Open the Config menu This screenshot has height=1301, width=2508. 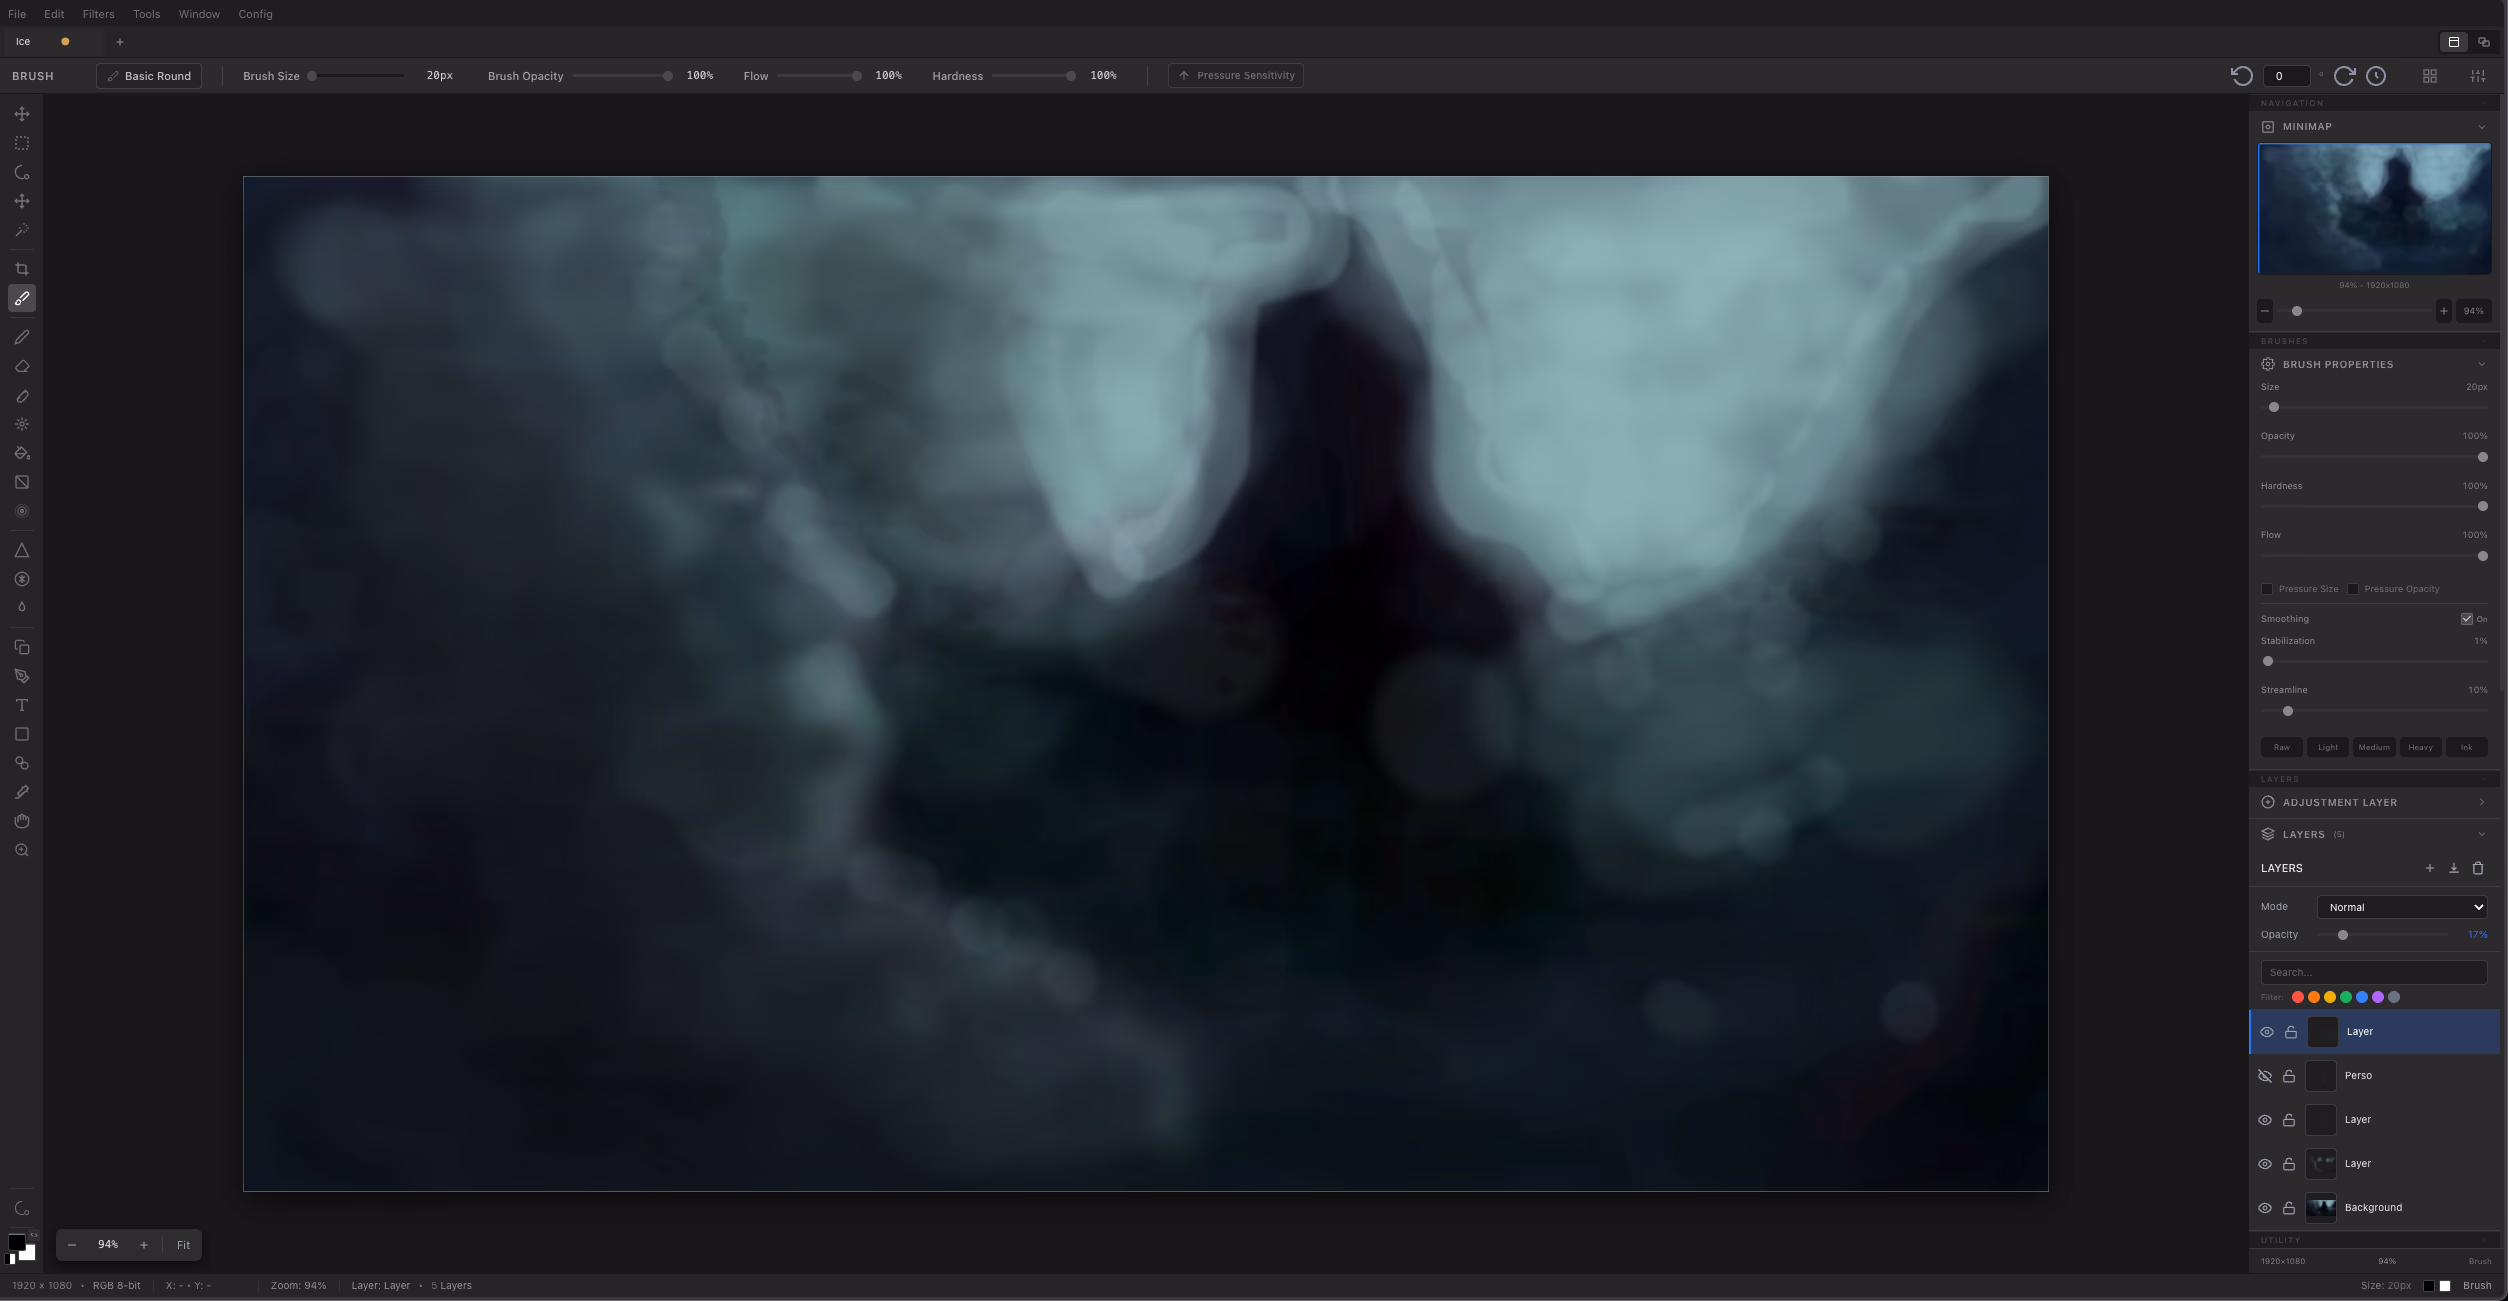click(255, 14)
